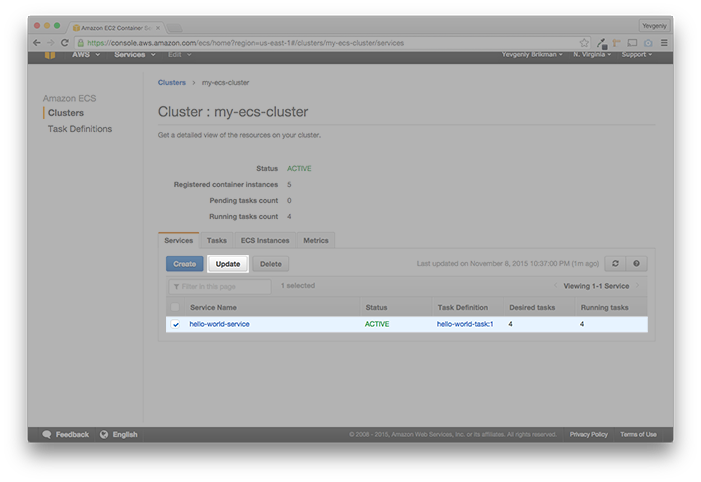The image size is (701, 482).
Task: Click the cast screen extension icon
Action: [632, 43]
